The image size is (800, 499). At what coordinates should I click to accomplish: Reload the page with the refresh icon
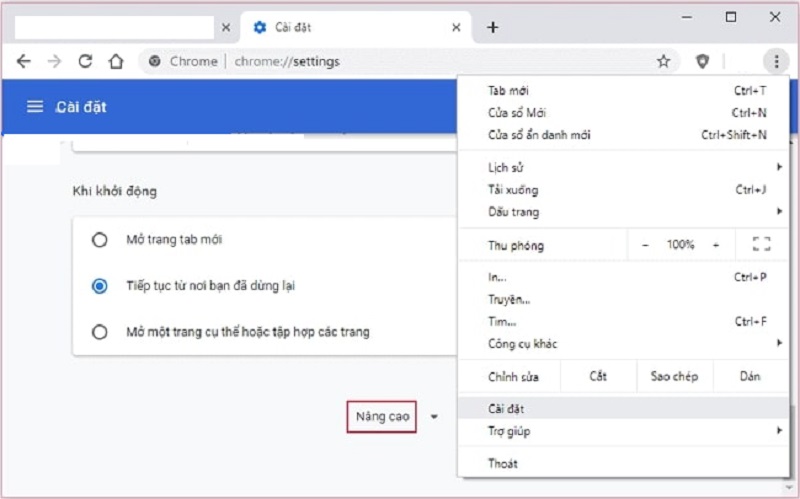[x=85, y=61]
